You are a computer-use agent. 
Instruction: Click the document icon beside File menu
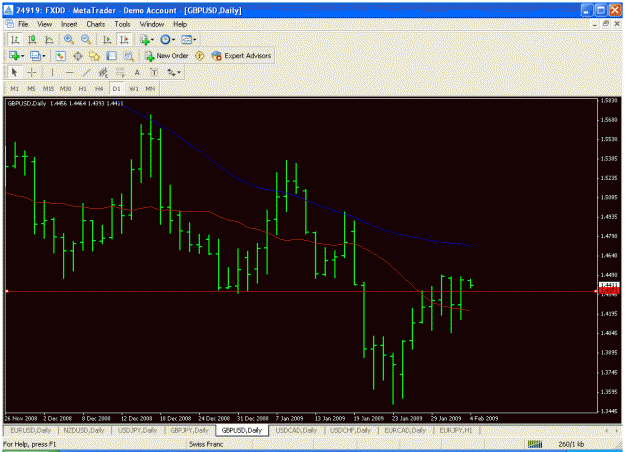tap(10, 24)
